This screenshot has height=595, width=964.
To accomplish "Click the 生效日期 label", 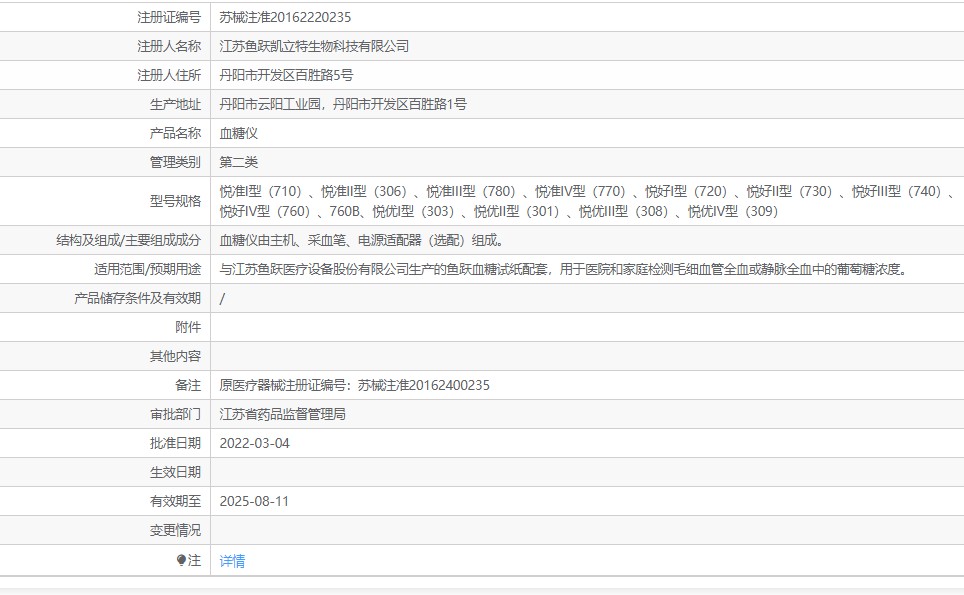I will click(175, 472).
